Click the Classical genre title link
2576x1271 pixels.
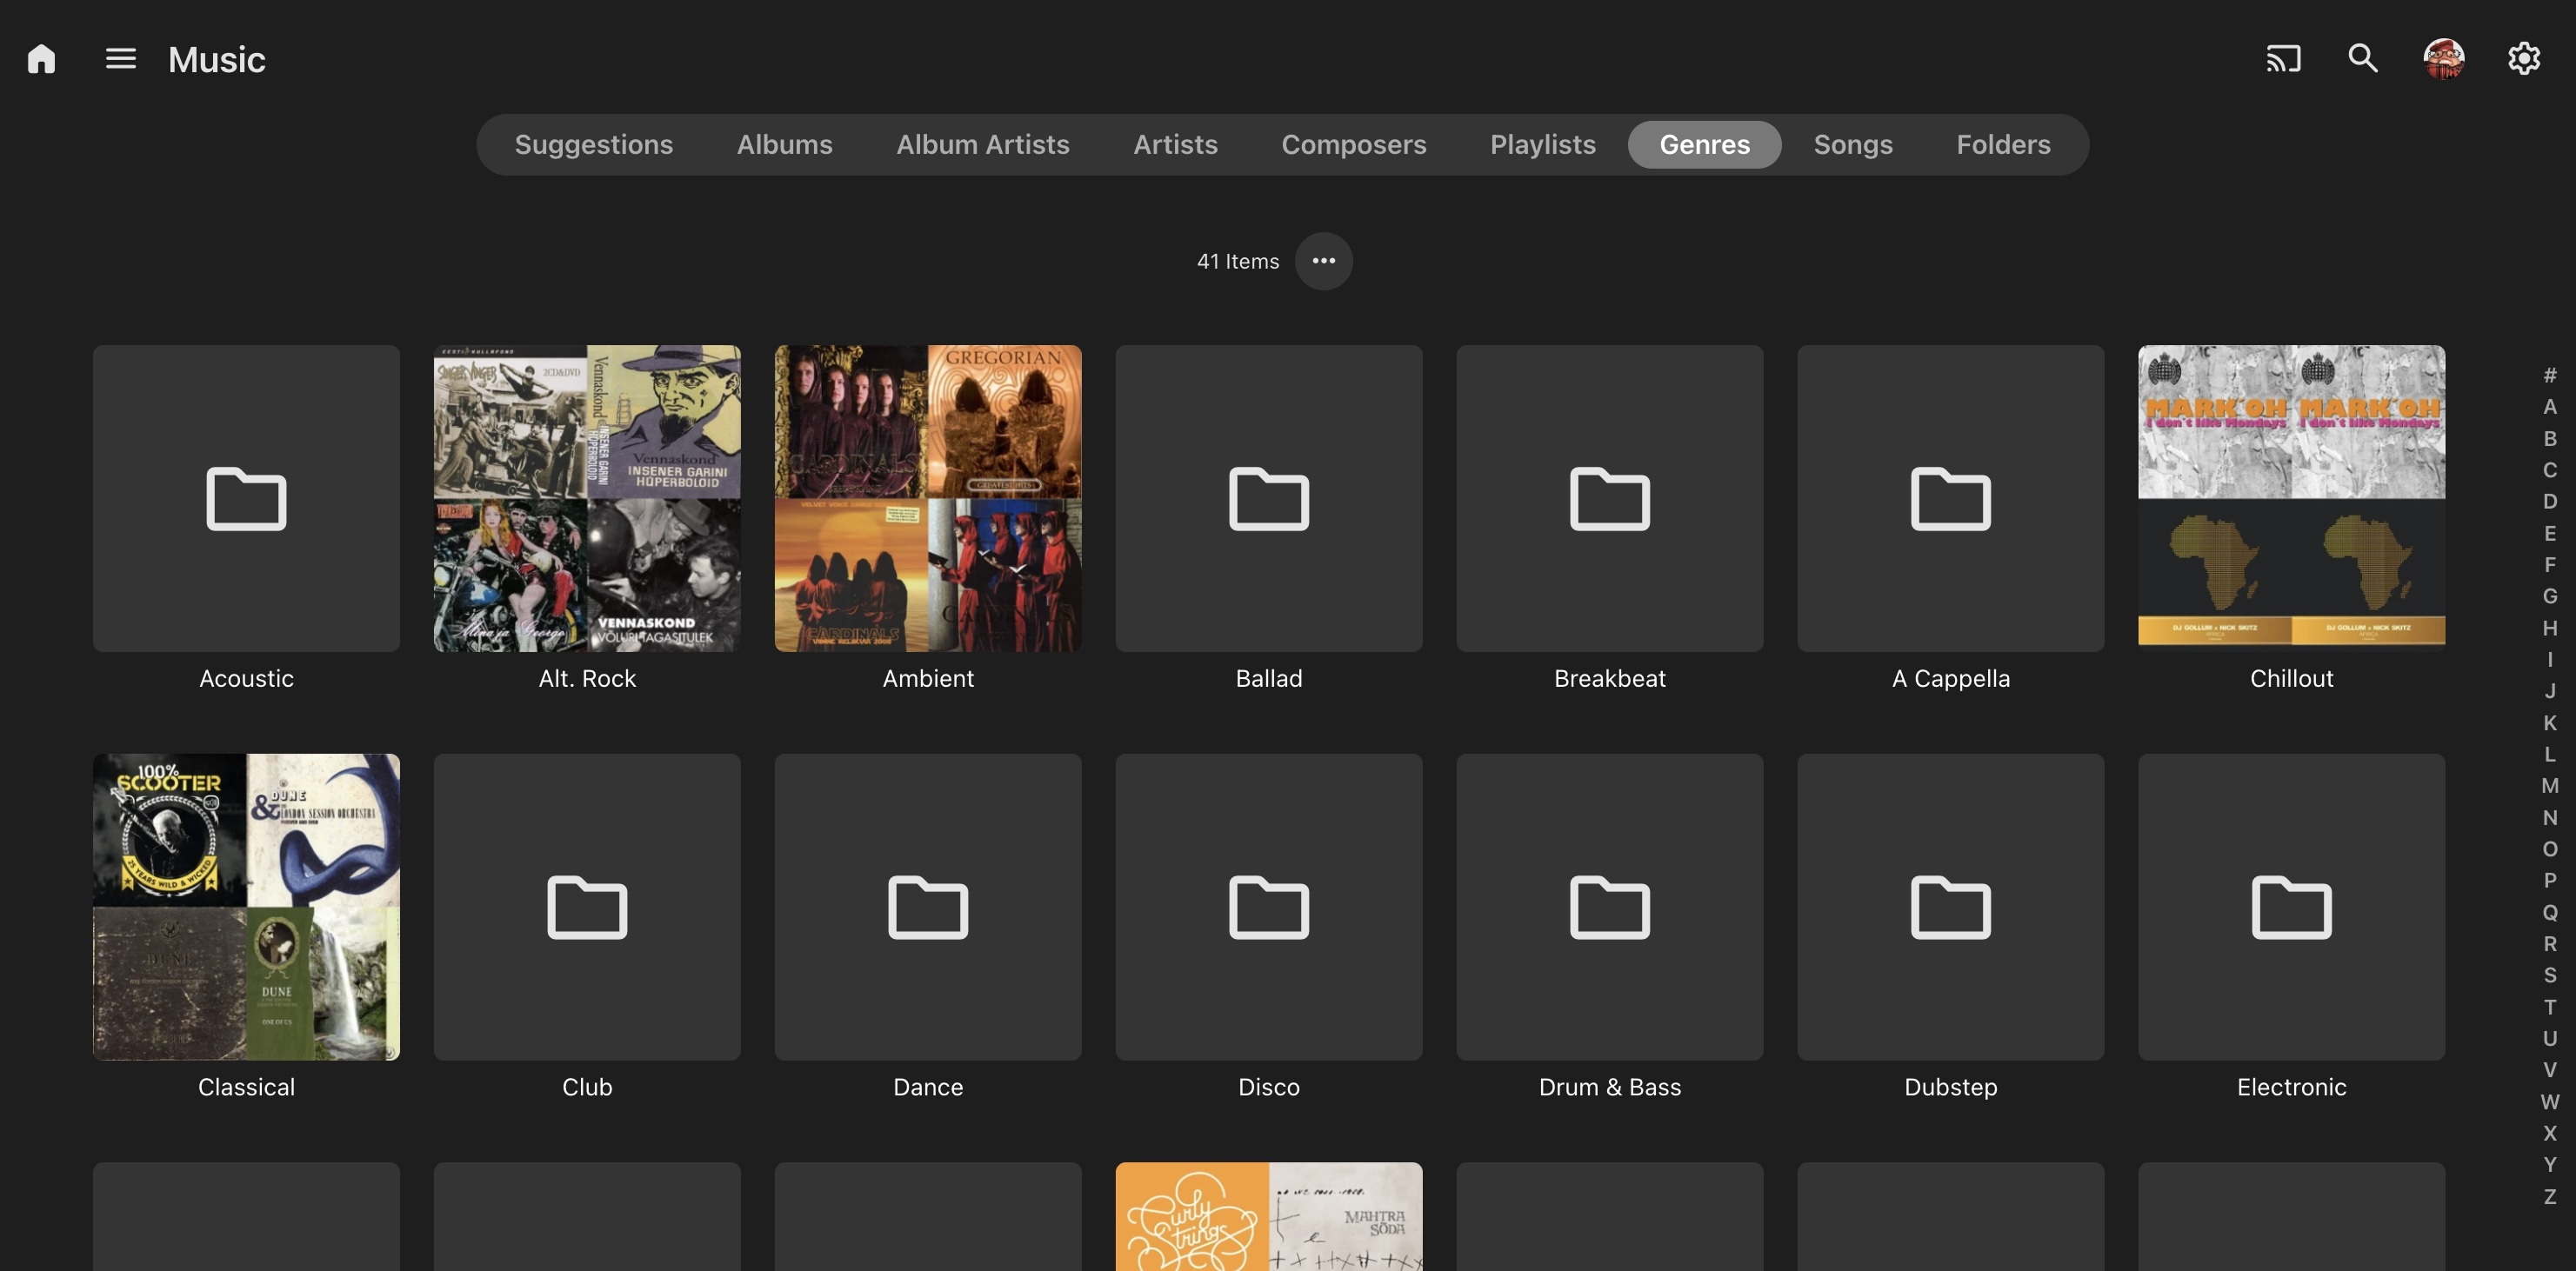(x=246, y=1087)
